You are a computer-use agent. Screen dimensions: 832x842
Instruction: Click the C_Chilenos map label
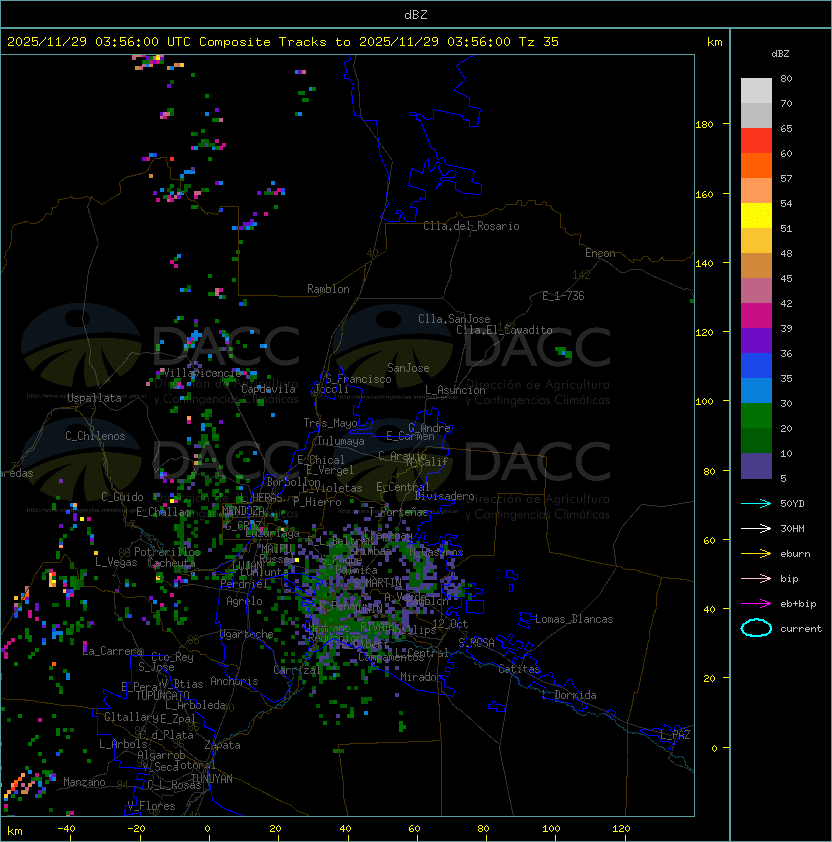click(x=95, y=436)
